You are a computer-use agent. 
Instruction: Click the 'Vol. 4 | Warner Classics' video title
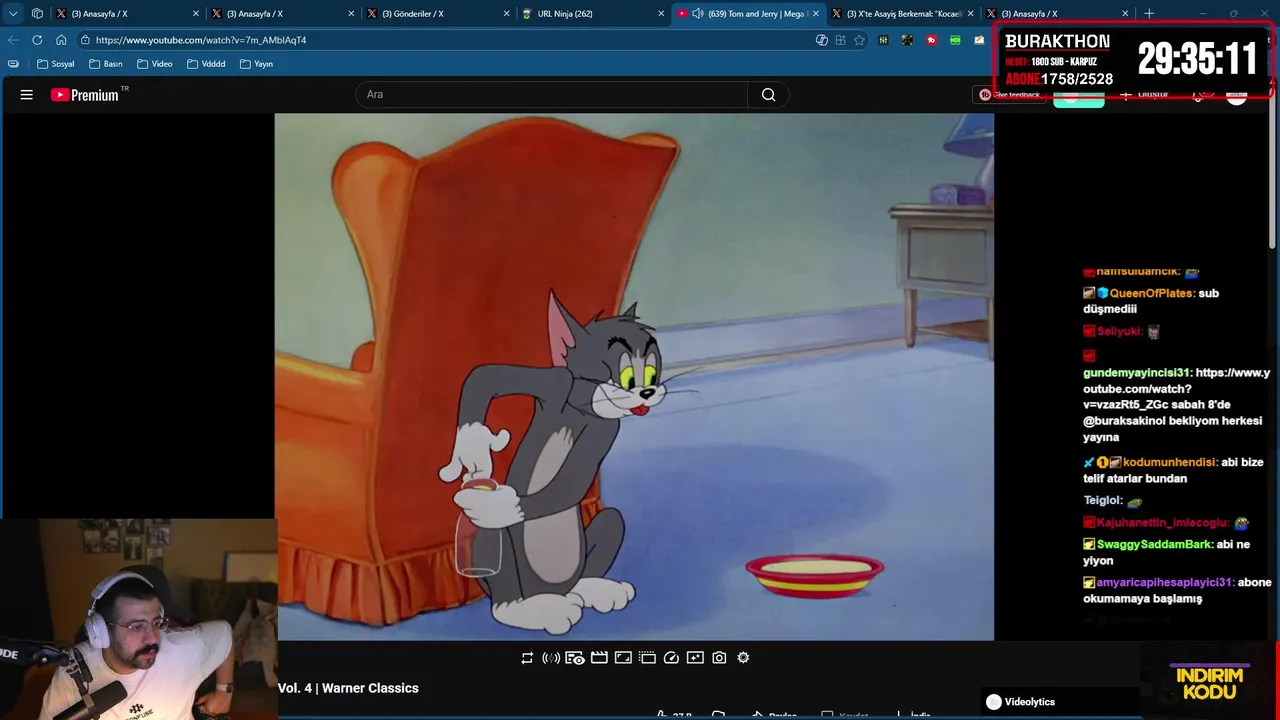coord(348,688)
